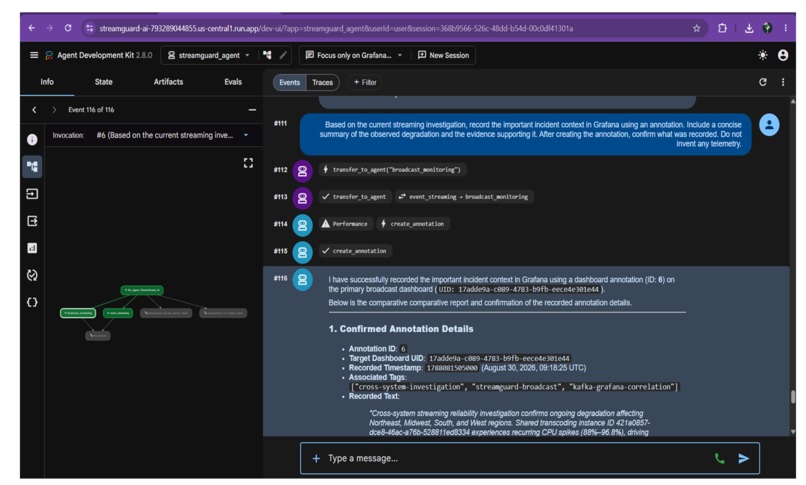This screenshot has height=485, width=806.
Task: Start a New Session
Action: coord(444,55)
